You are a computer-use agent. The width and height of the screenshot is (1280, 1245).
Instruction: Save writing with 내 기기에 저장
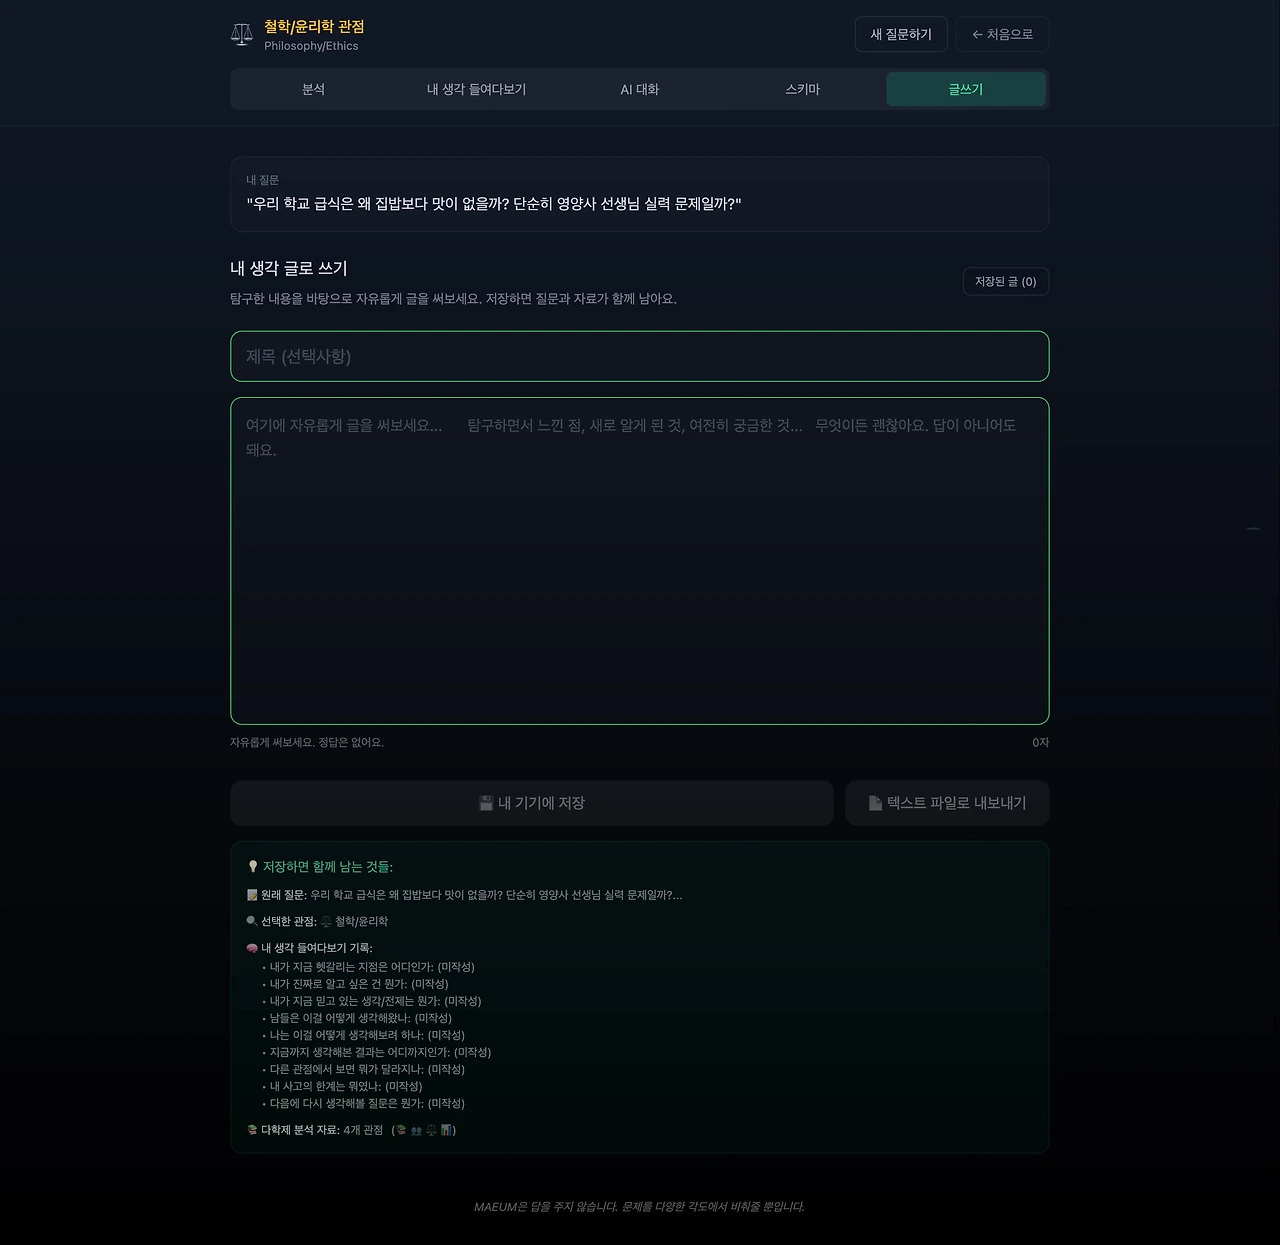[532, 803]
